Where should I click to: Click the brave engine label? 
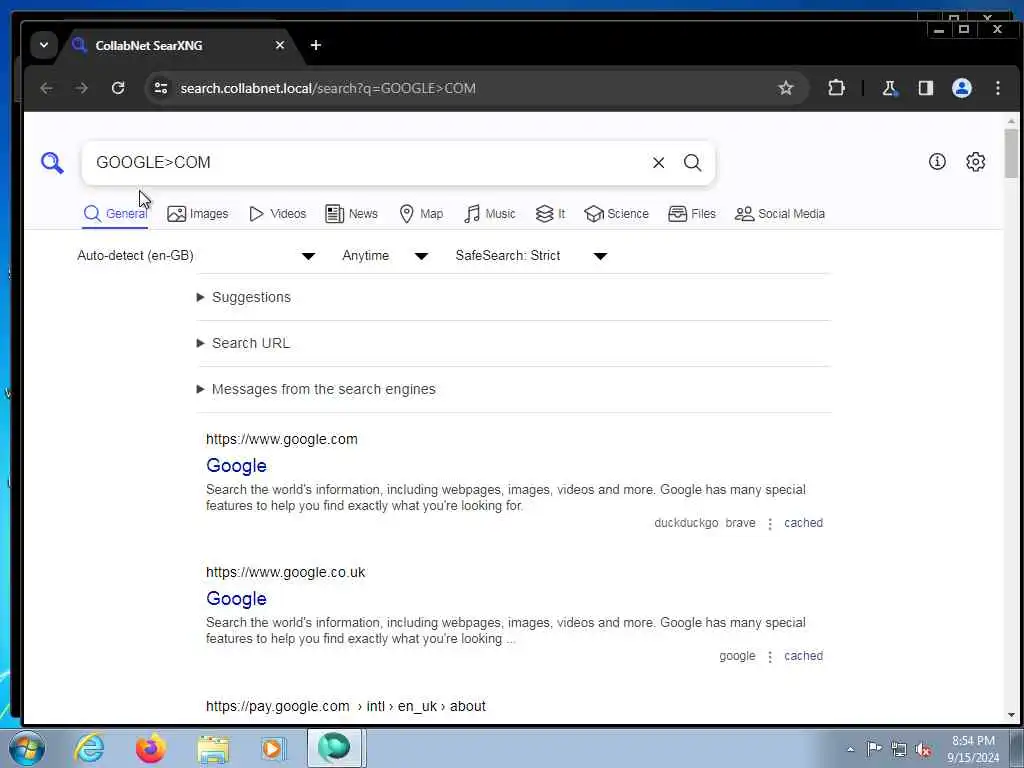coord(741,523)
